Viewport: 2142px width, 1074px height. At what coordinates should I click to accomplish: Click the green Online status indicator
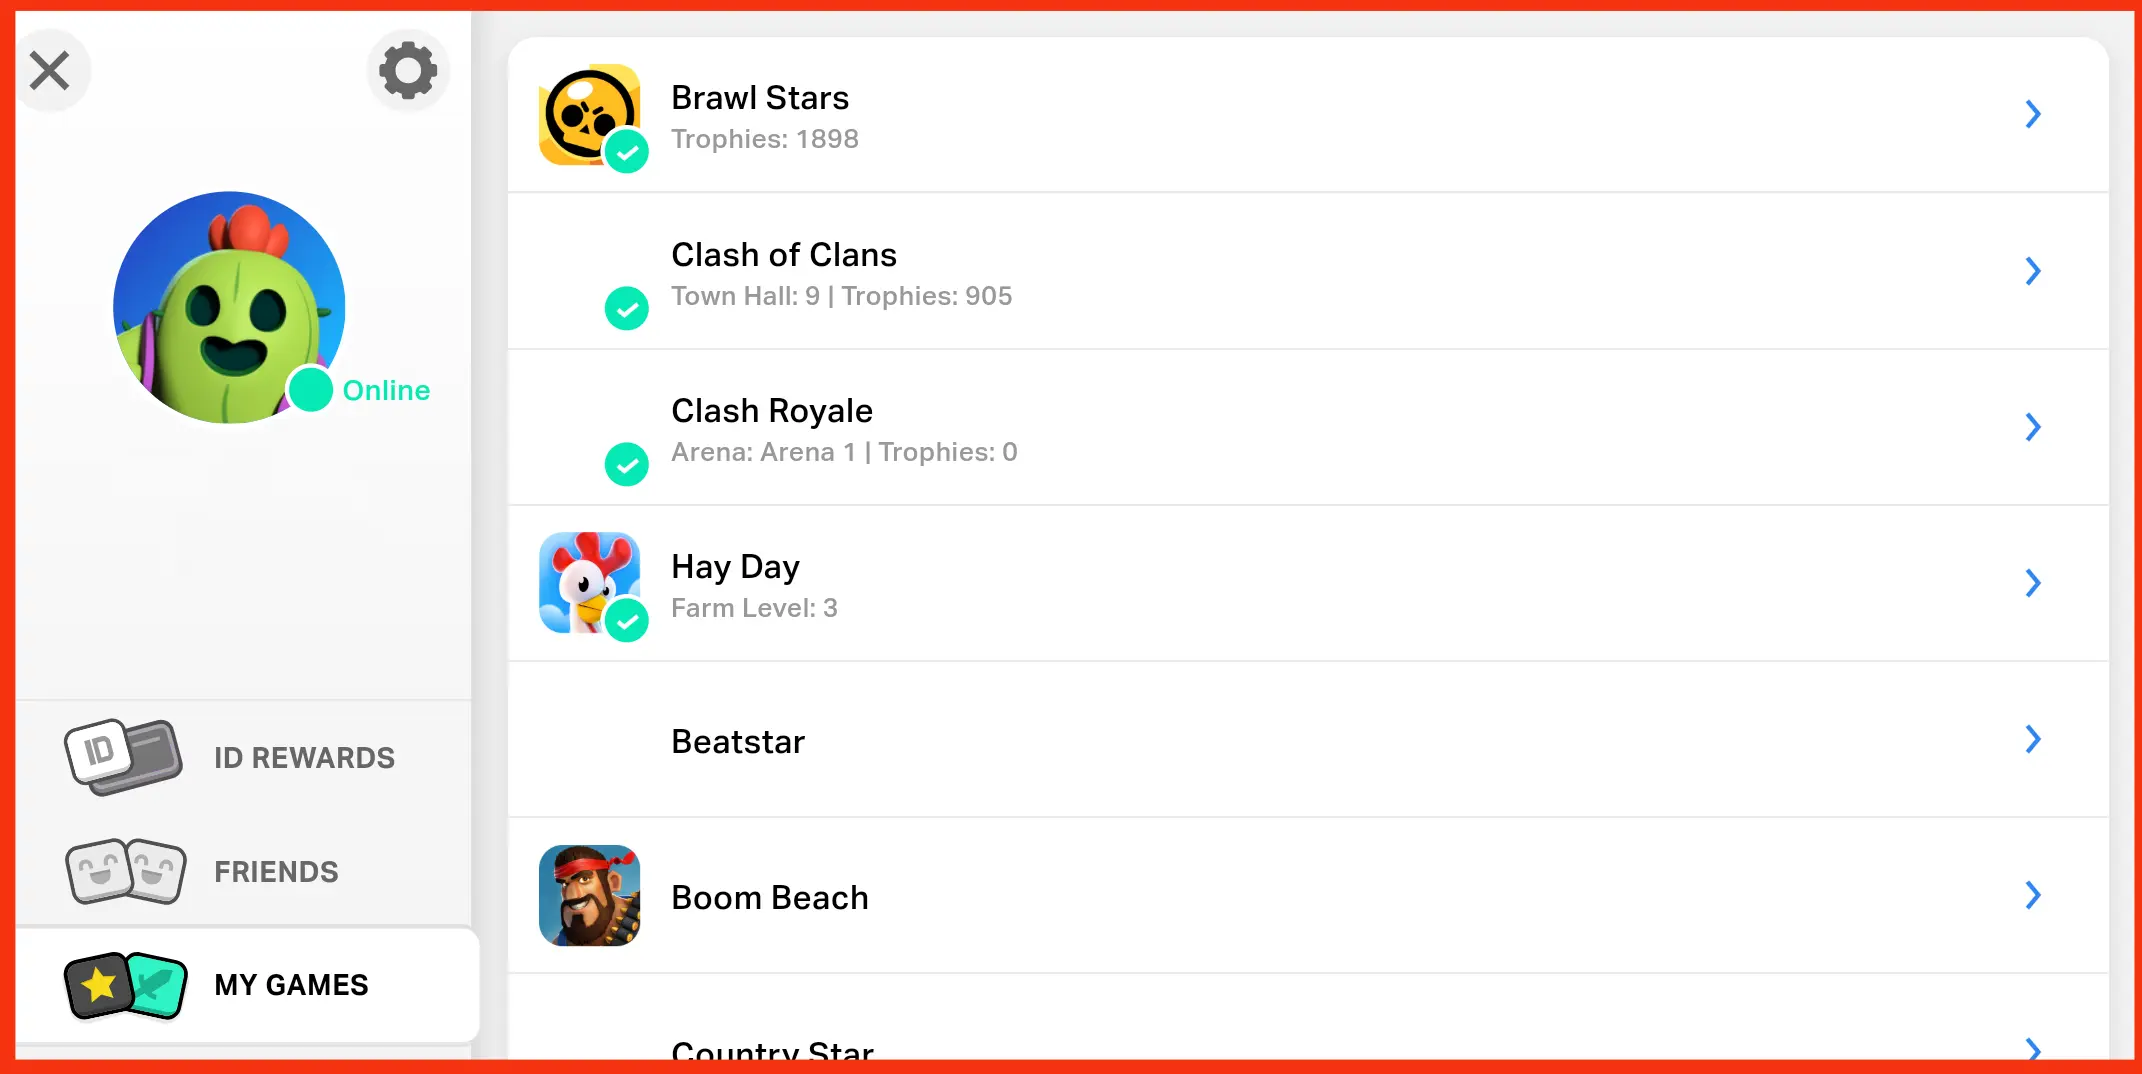tap(310, 390)
